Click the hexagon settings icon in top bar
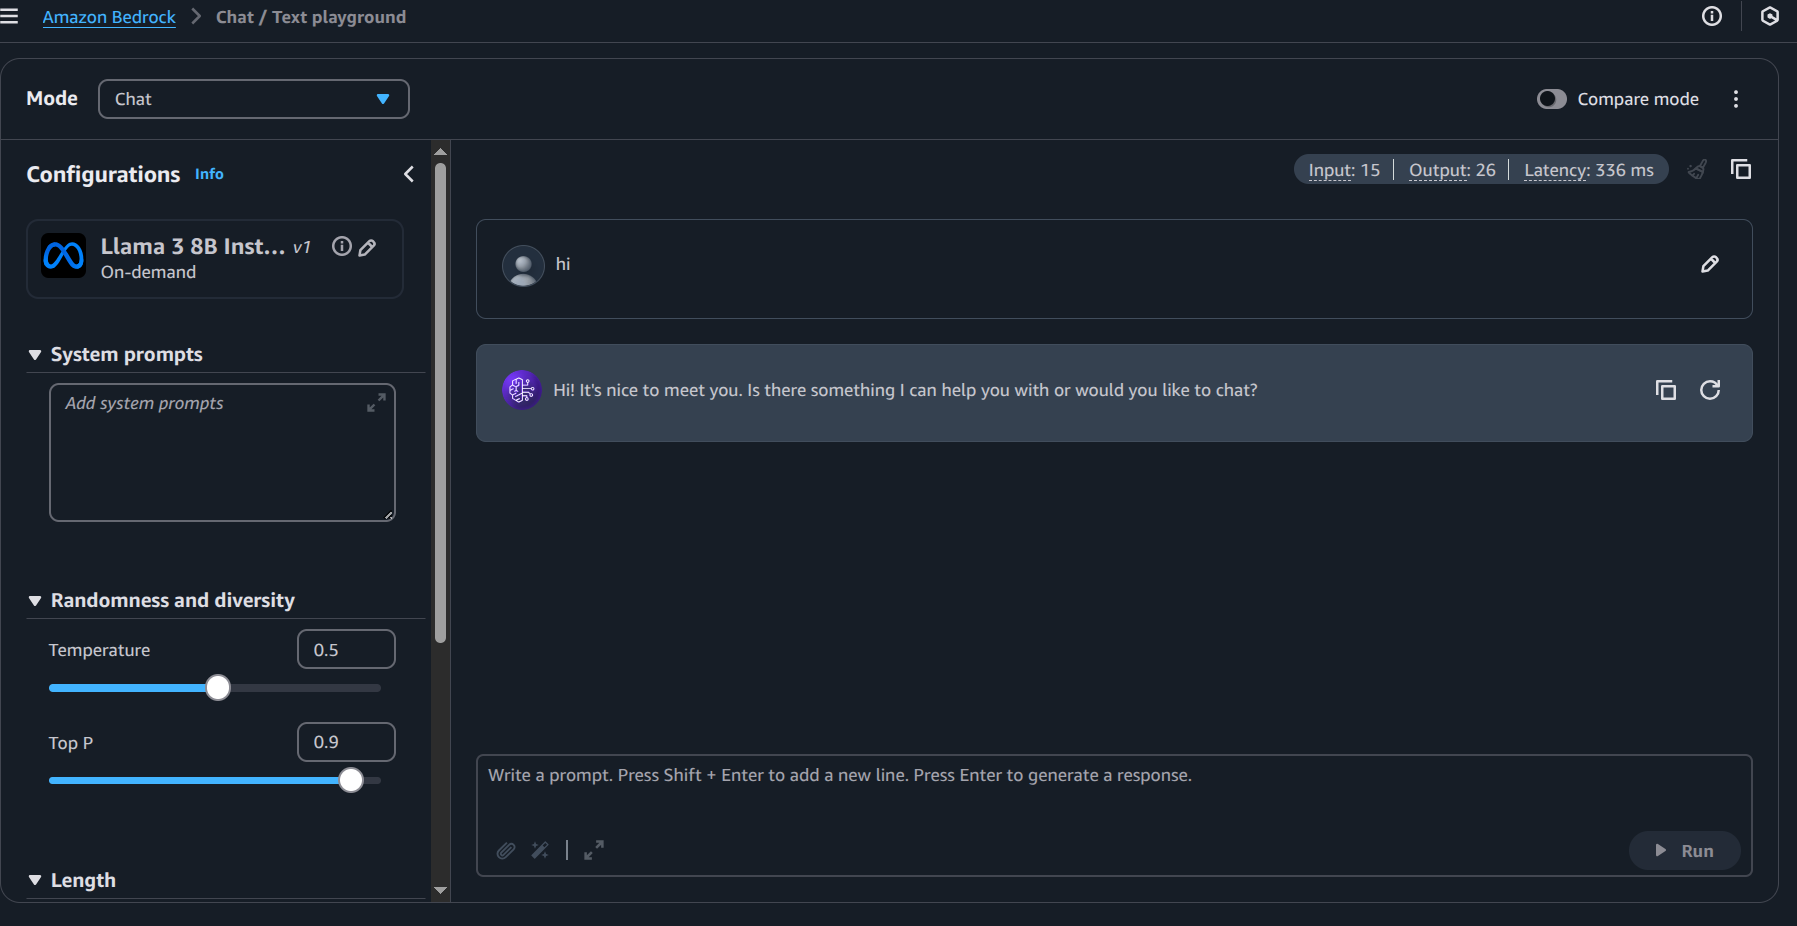Image resolution: width=1797 pixels, height=926 pixels. [1770, 16]
